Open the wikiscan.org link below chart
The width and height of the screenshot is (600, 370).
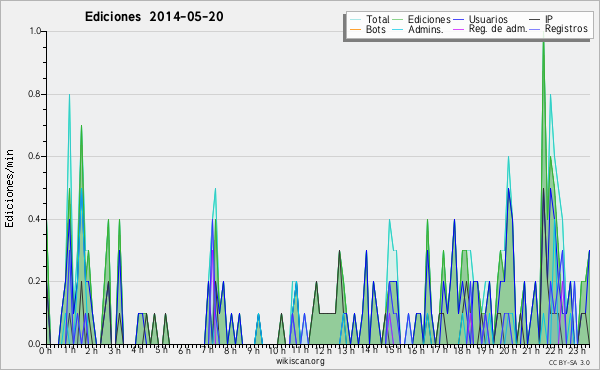pyautogui.click(x=300, y=361)
